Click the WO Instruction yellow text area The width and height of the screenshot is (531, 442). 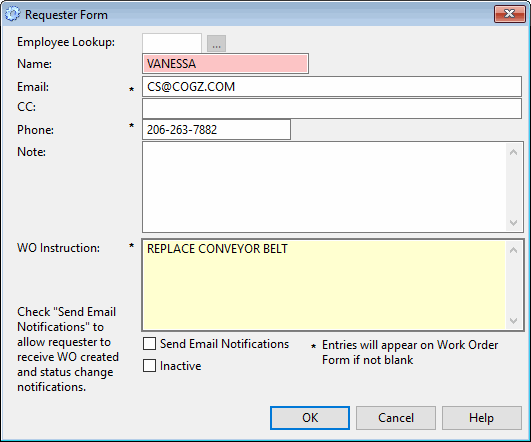tap(324, 285)
